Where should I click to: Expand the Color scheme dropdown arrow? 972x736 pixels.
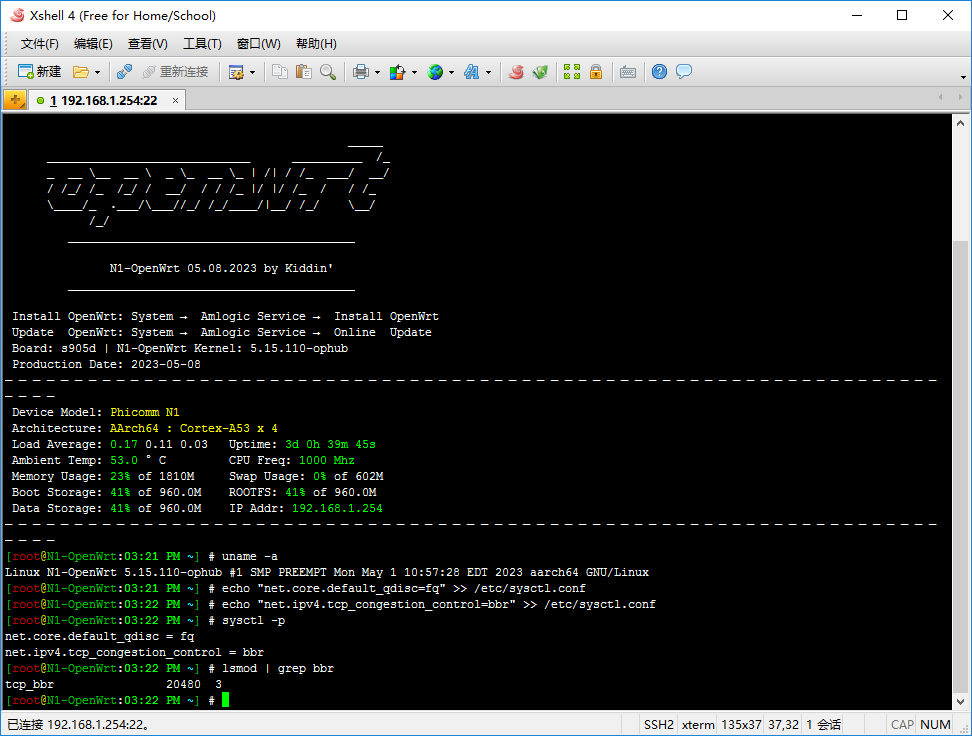[414, 73]
